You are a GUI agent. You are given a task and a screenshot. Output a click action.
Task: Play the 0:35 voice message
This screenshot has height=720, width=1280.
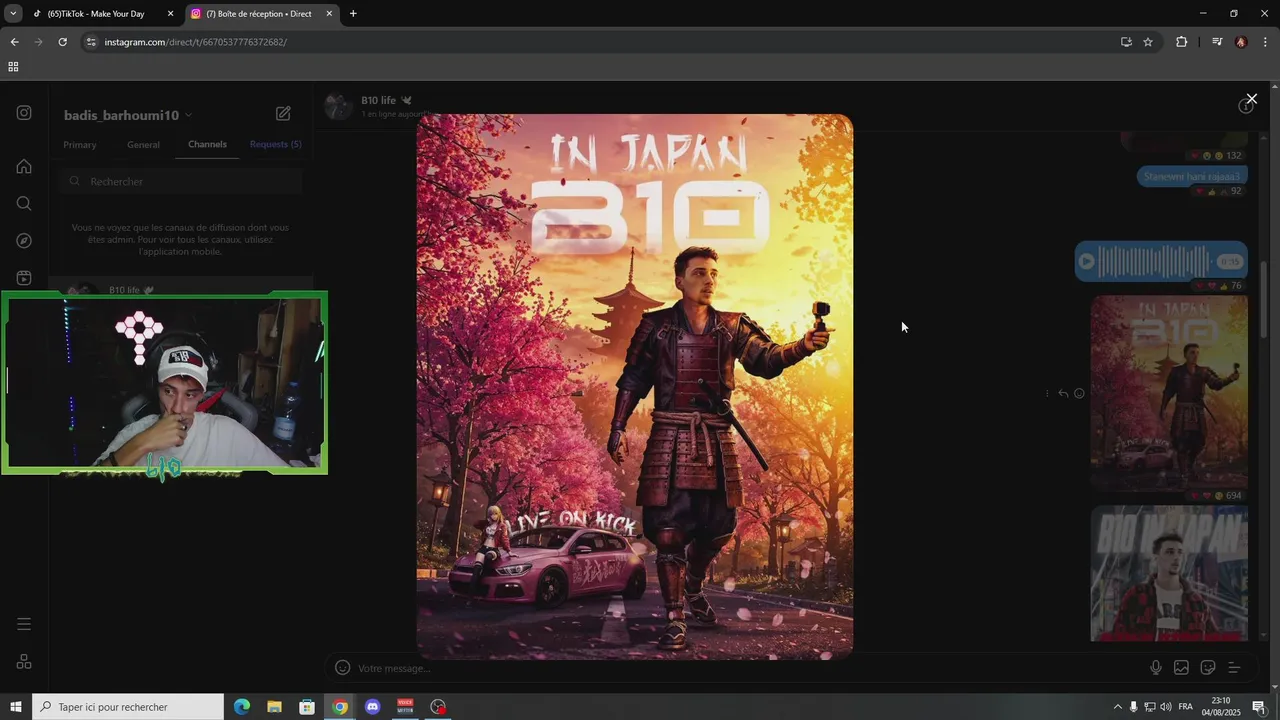point(1087,262)
